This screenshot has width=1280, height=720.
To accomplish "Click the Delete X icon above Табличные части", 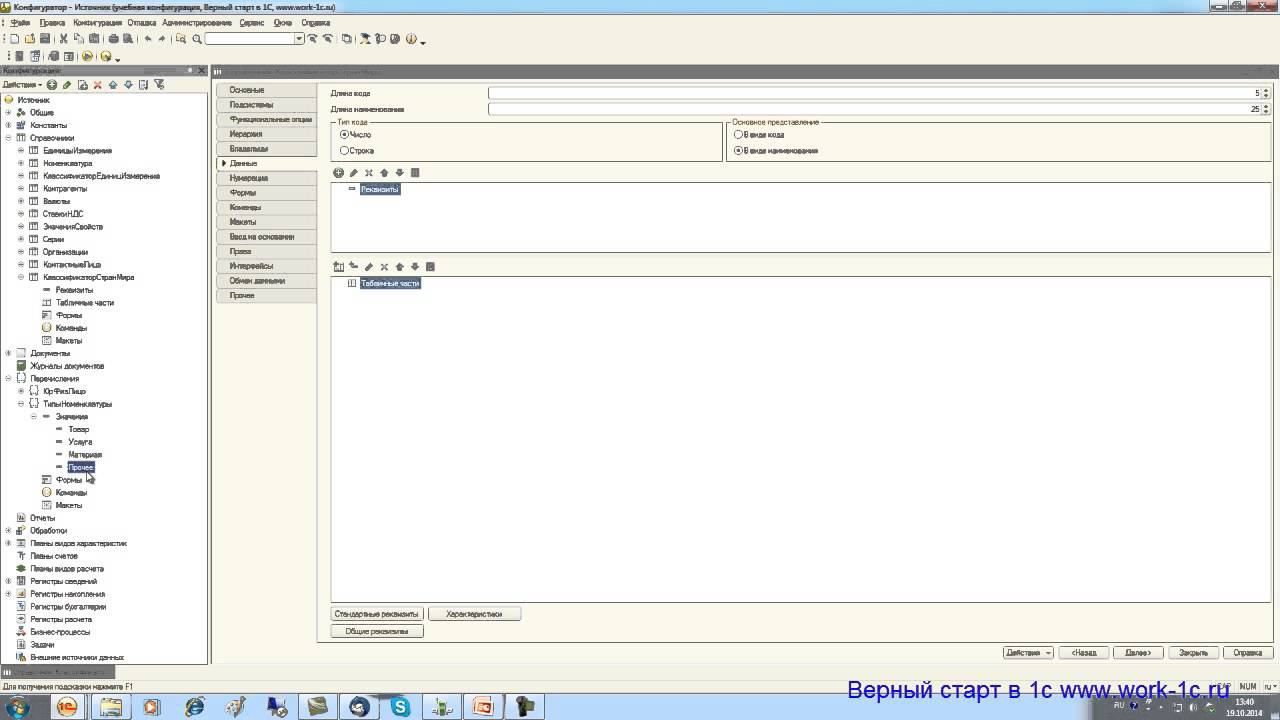I will [384, 267].
